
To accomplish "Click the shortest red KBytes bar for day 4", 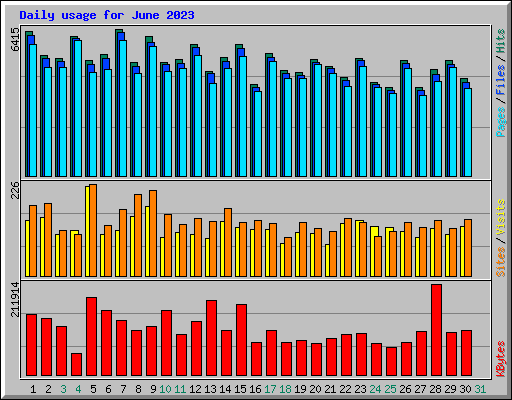I will [76, 364].
